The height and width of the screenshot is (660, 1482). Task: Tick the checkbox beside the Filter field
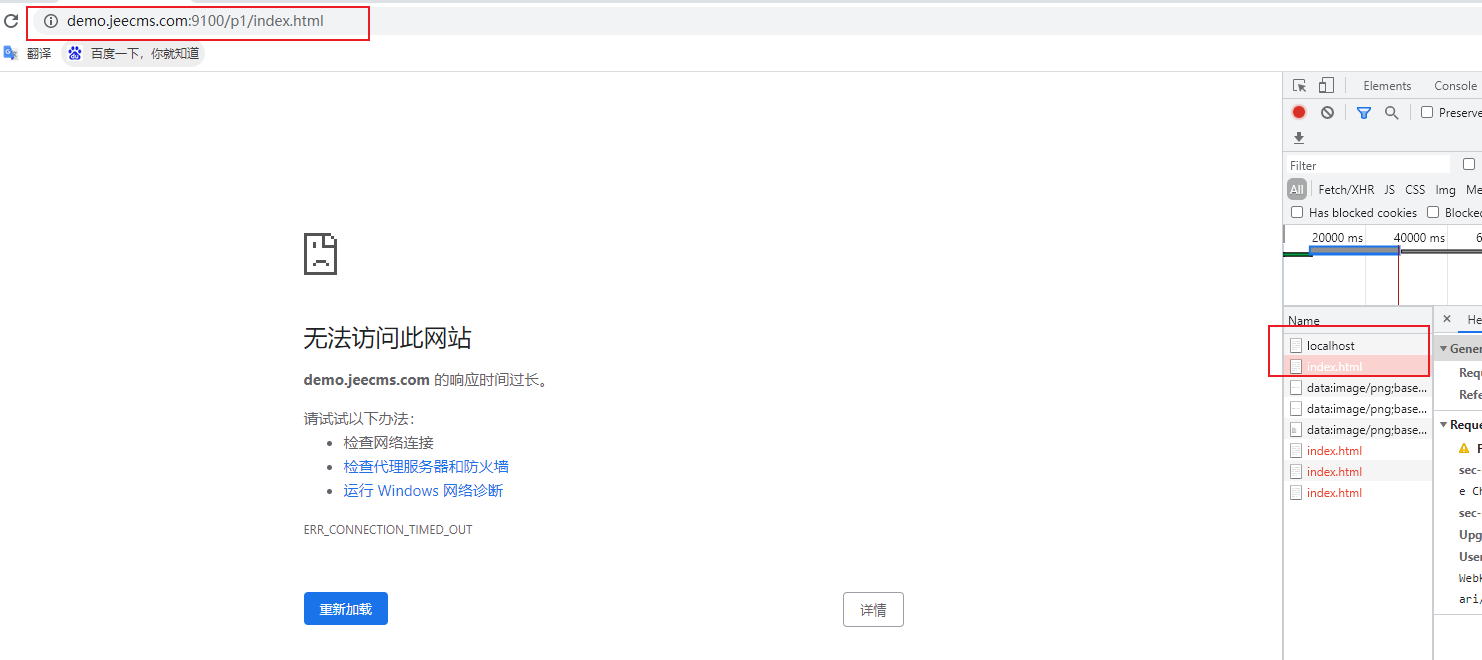[x=1469, y=164]
